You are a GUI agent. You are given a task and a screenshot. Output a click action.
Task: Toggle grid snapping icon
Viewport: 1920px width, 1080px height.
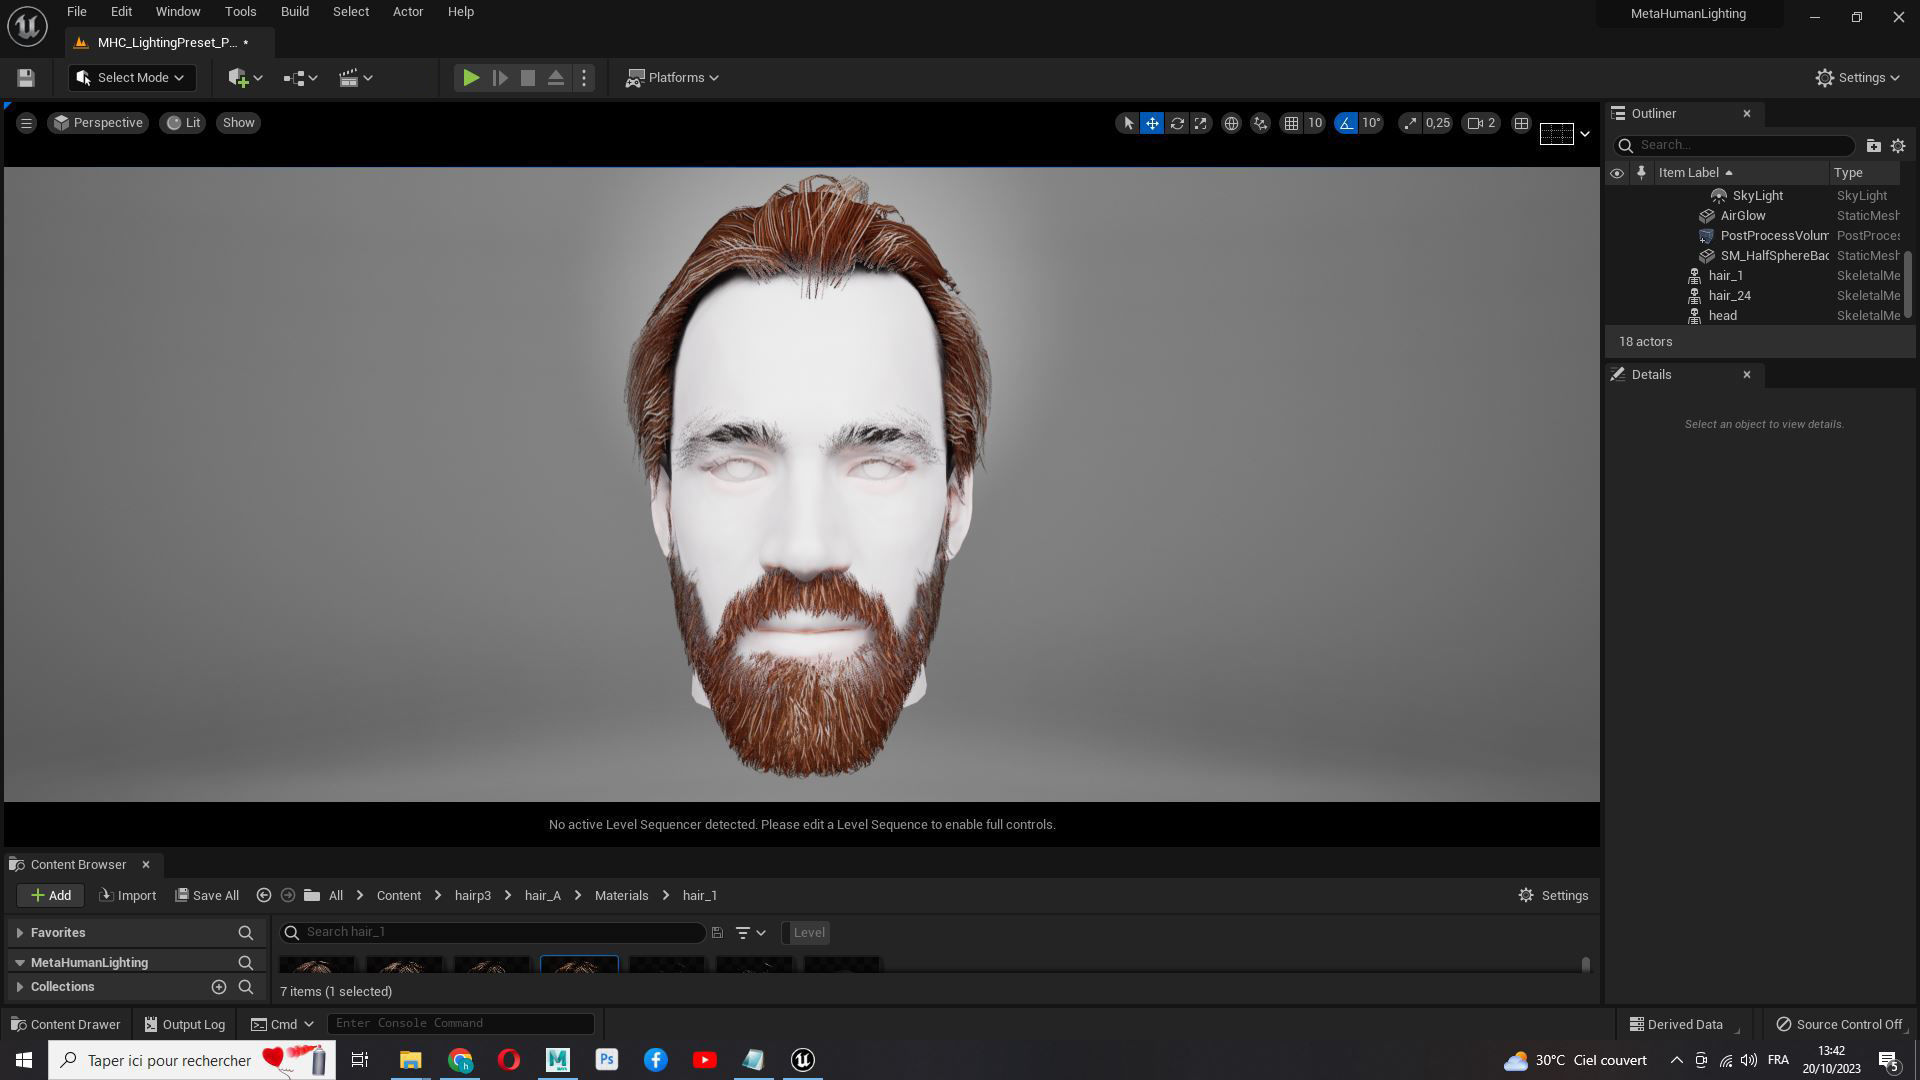(1291, 123)
